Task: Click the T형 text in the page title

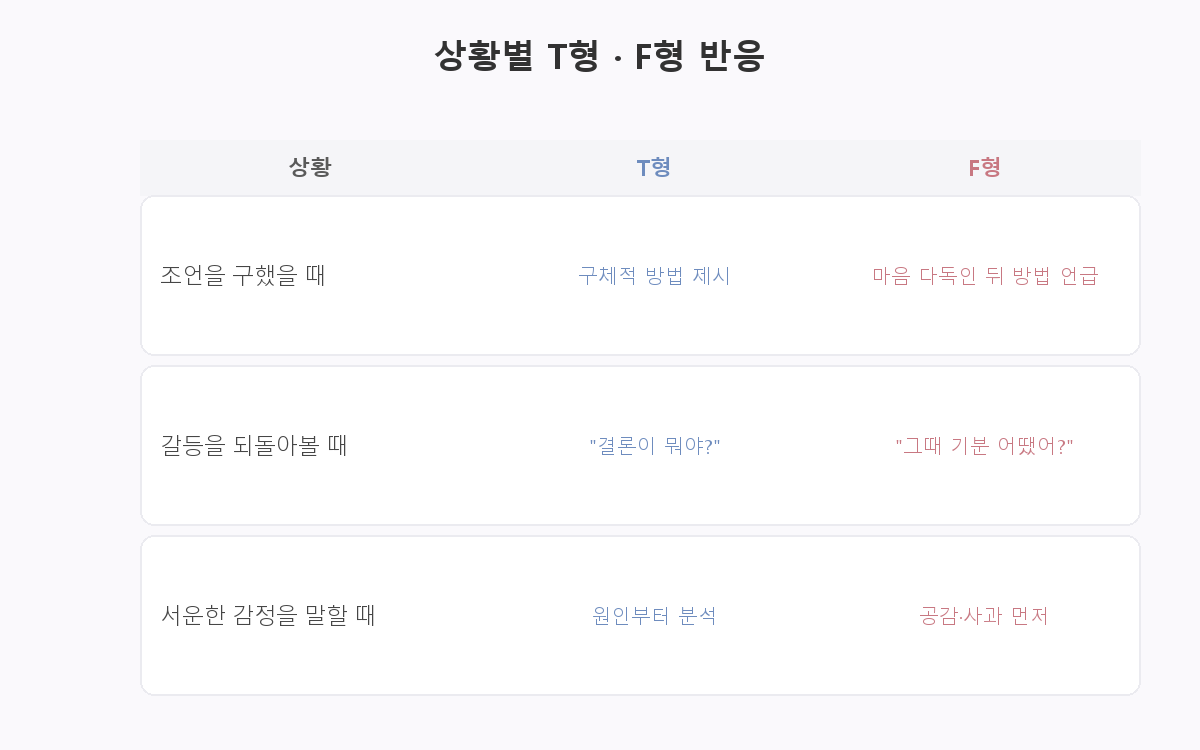Action: point(573,56)
